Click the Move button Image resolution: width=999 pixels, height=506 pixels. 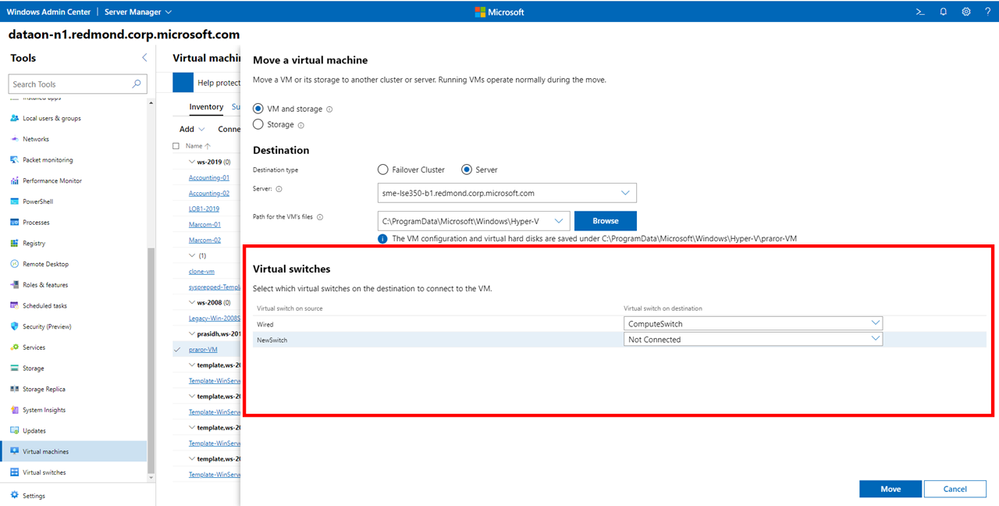(890, 489)
